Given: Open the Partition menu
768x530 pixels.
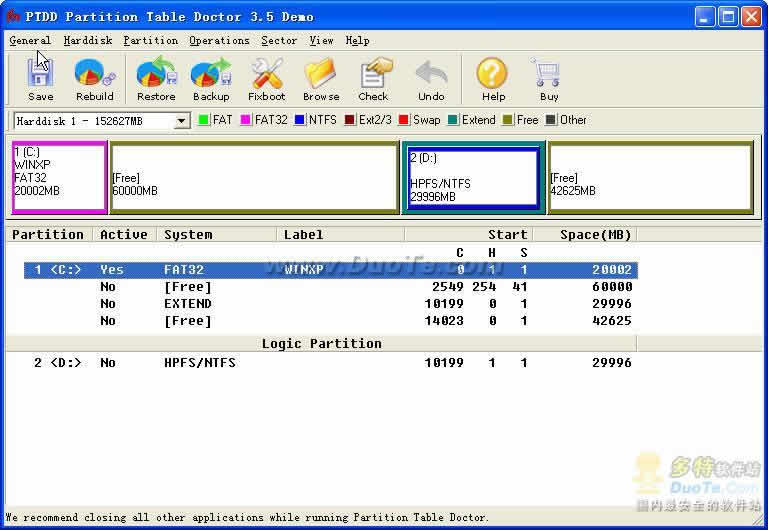Looking at the screenshot, I should click(x=150, y=41).
